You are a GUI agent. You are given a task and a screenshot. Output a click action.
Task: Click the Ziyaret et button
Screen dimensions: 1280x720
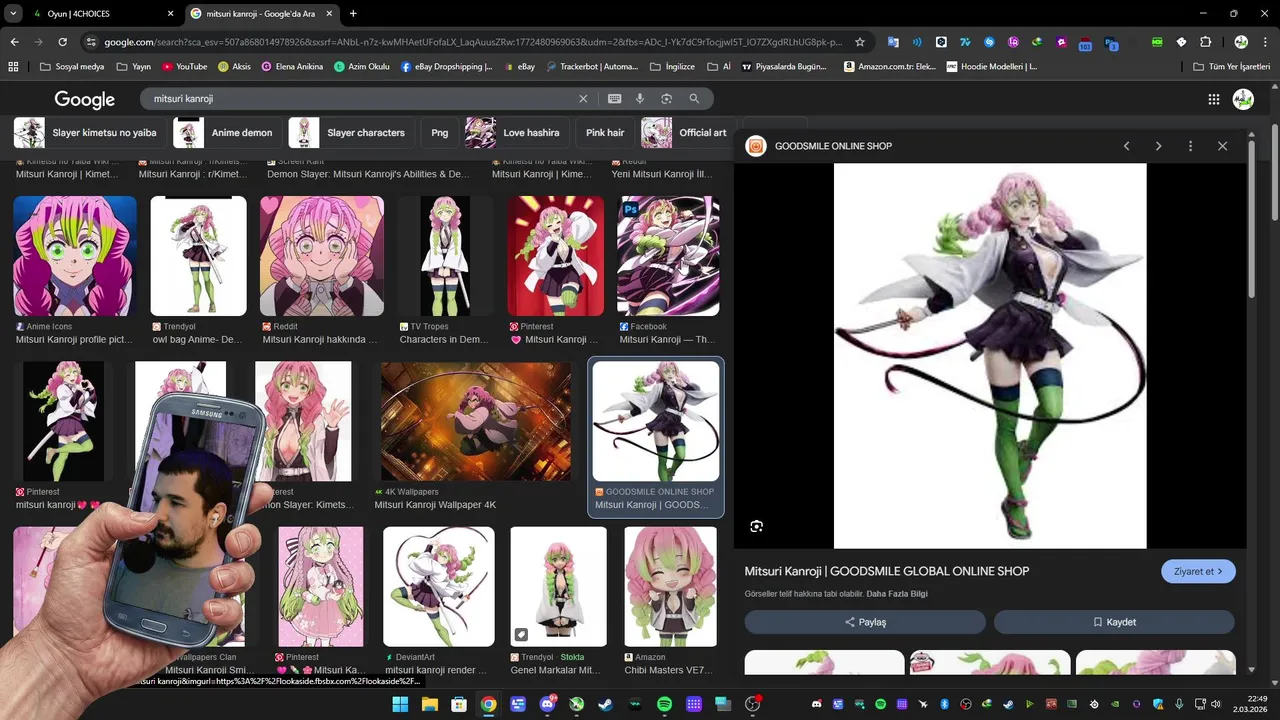1198,571
